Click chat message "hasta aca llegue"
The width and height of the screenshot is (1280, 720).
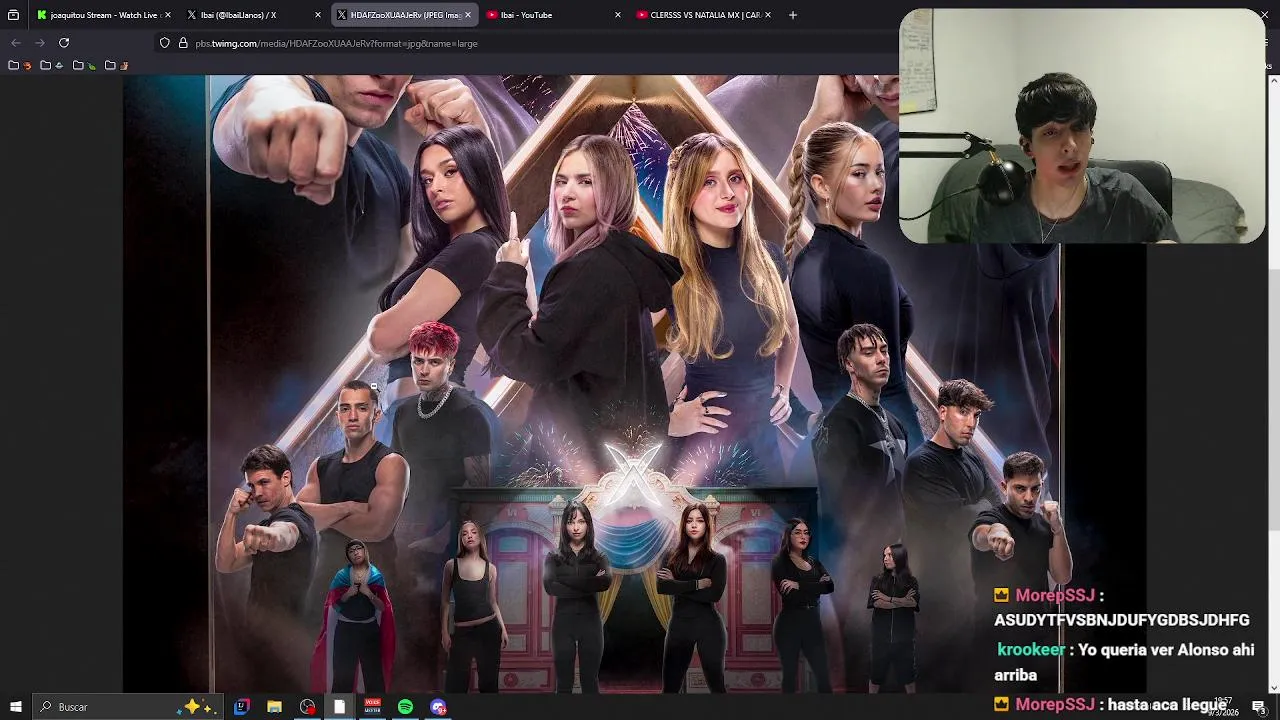click(1167, 705)
